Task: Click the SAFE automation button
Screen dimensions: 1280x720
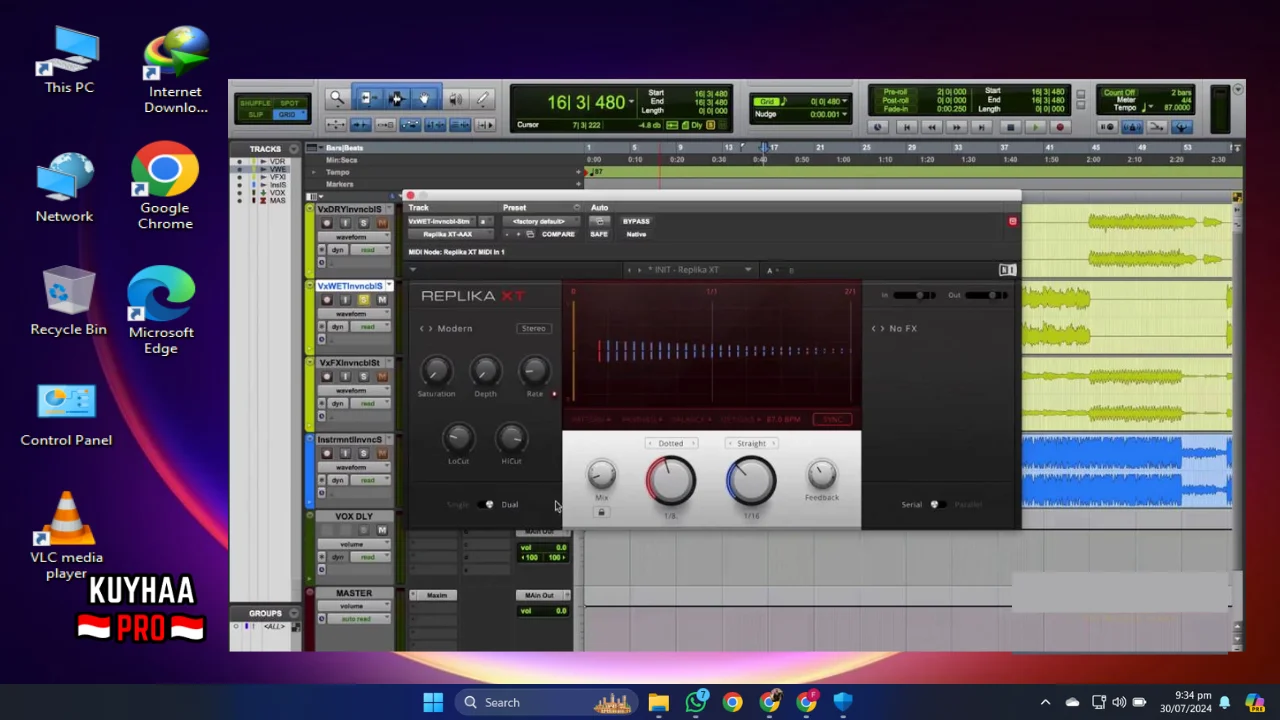Action: [599, 234]
